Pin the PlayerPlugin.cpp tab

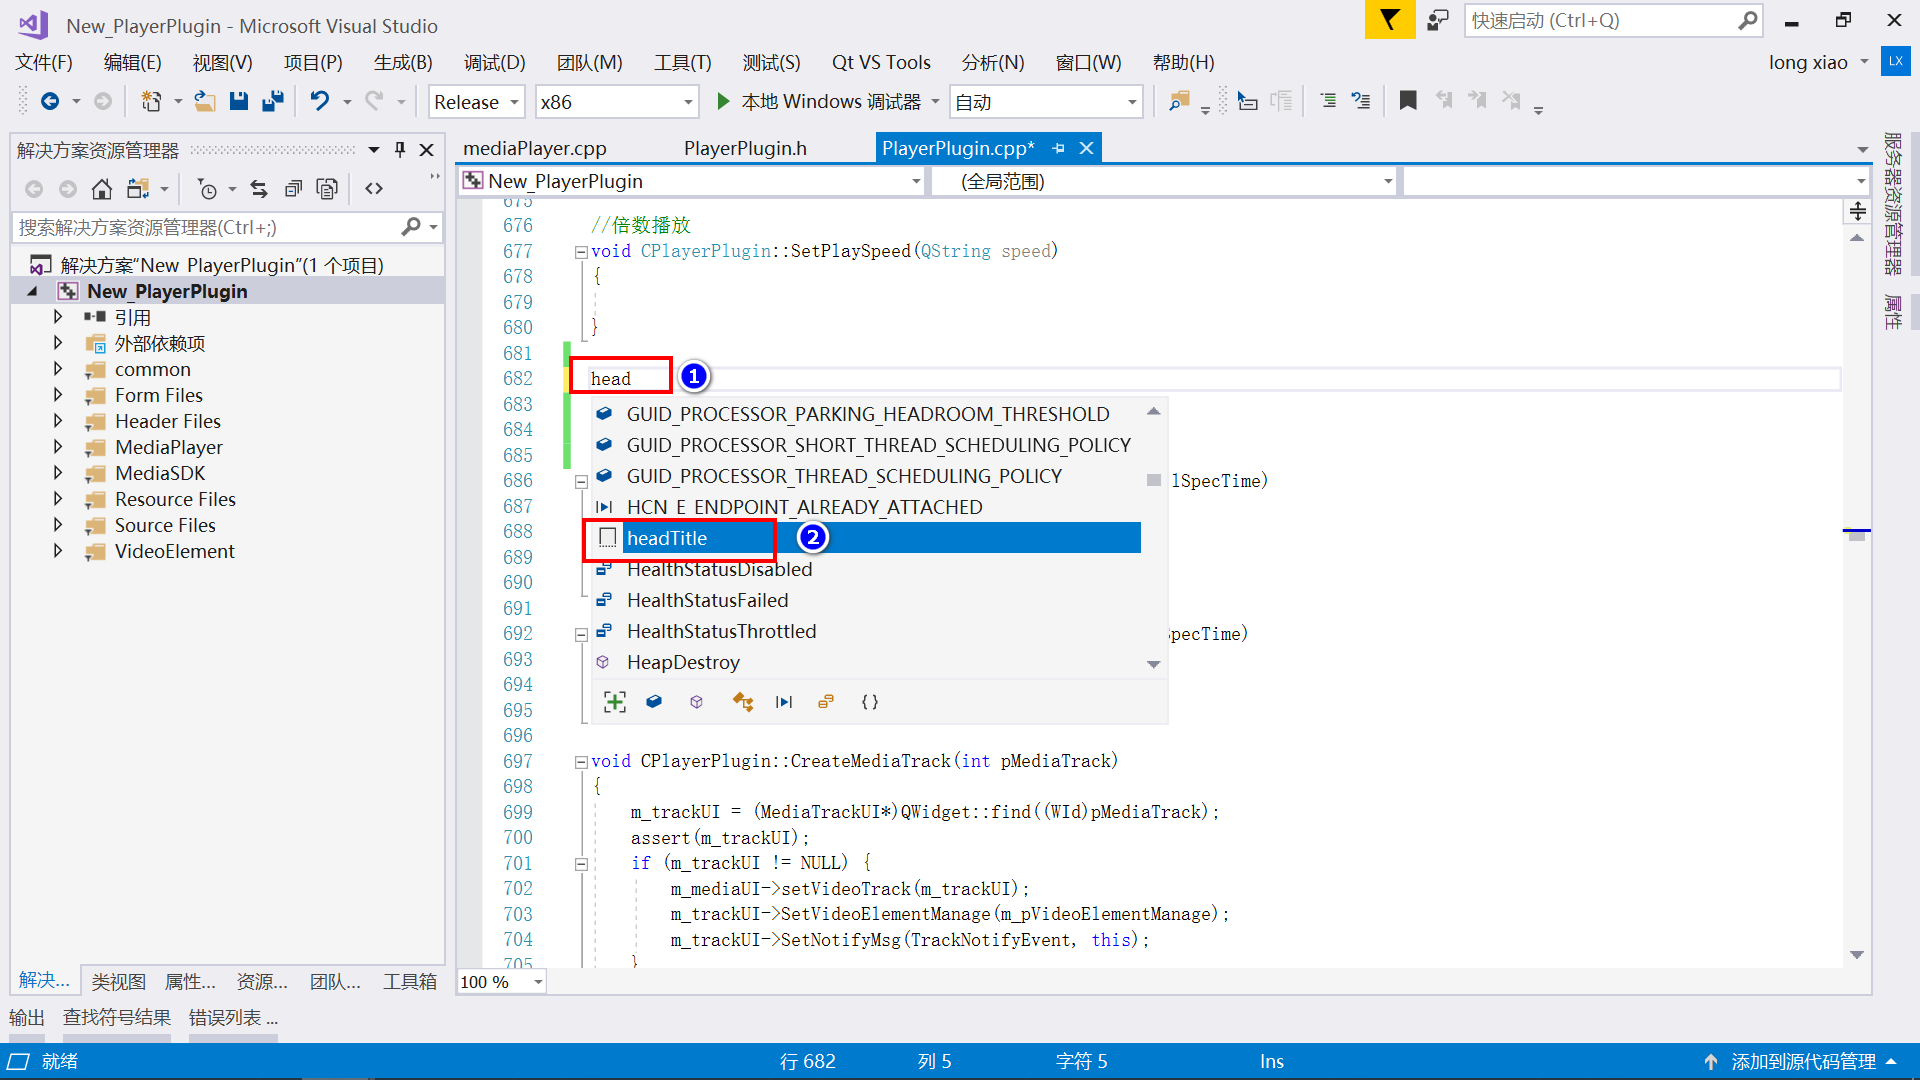point(1059,148)
